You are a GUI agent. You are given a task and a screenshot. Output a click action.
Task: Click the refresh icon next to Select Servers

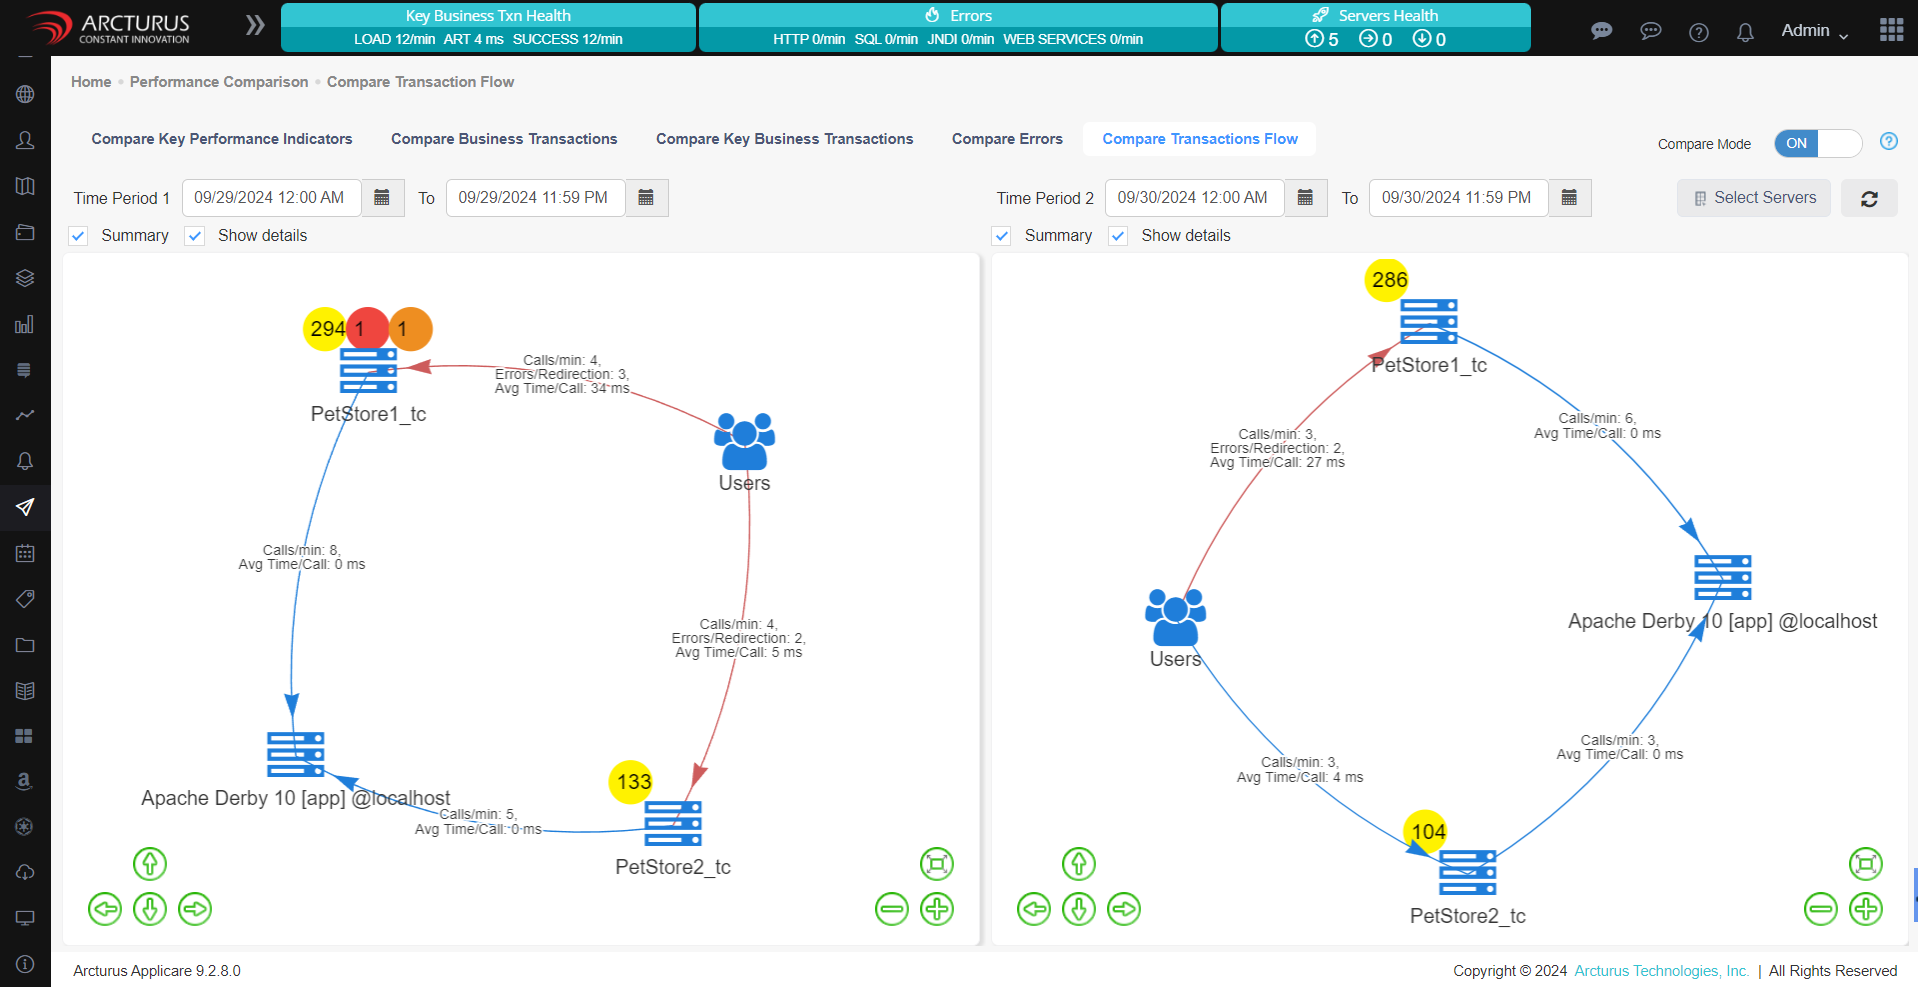pos(1868,199)
